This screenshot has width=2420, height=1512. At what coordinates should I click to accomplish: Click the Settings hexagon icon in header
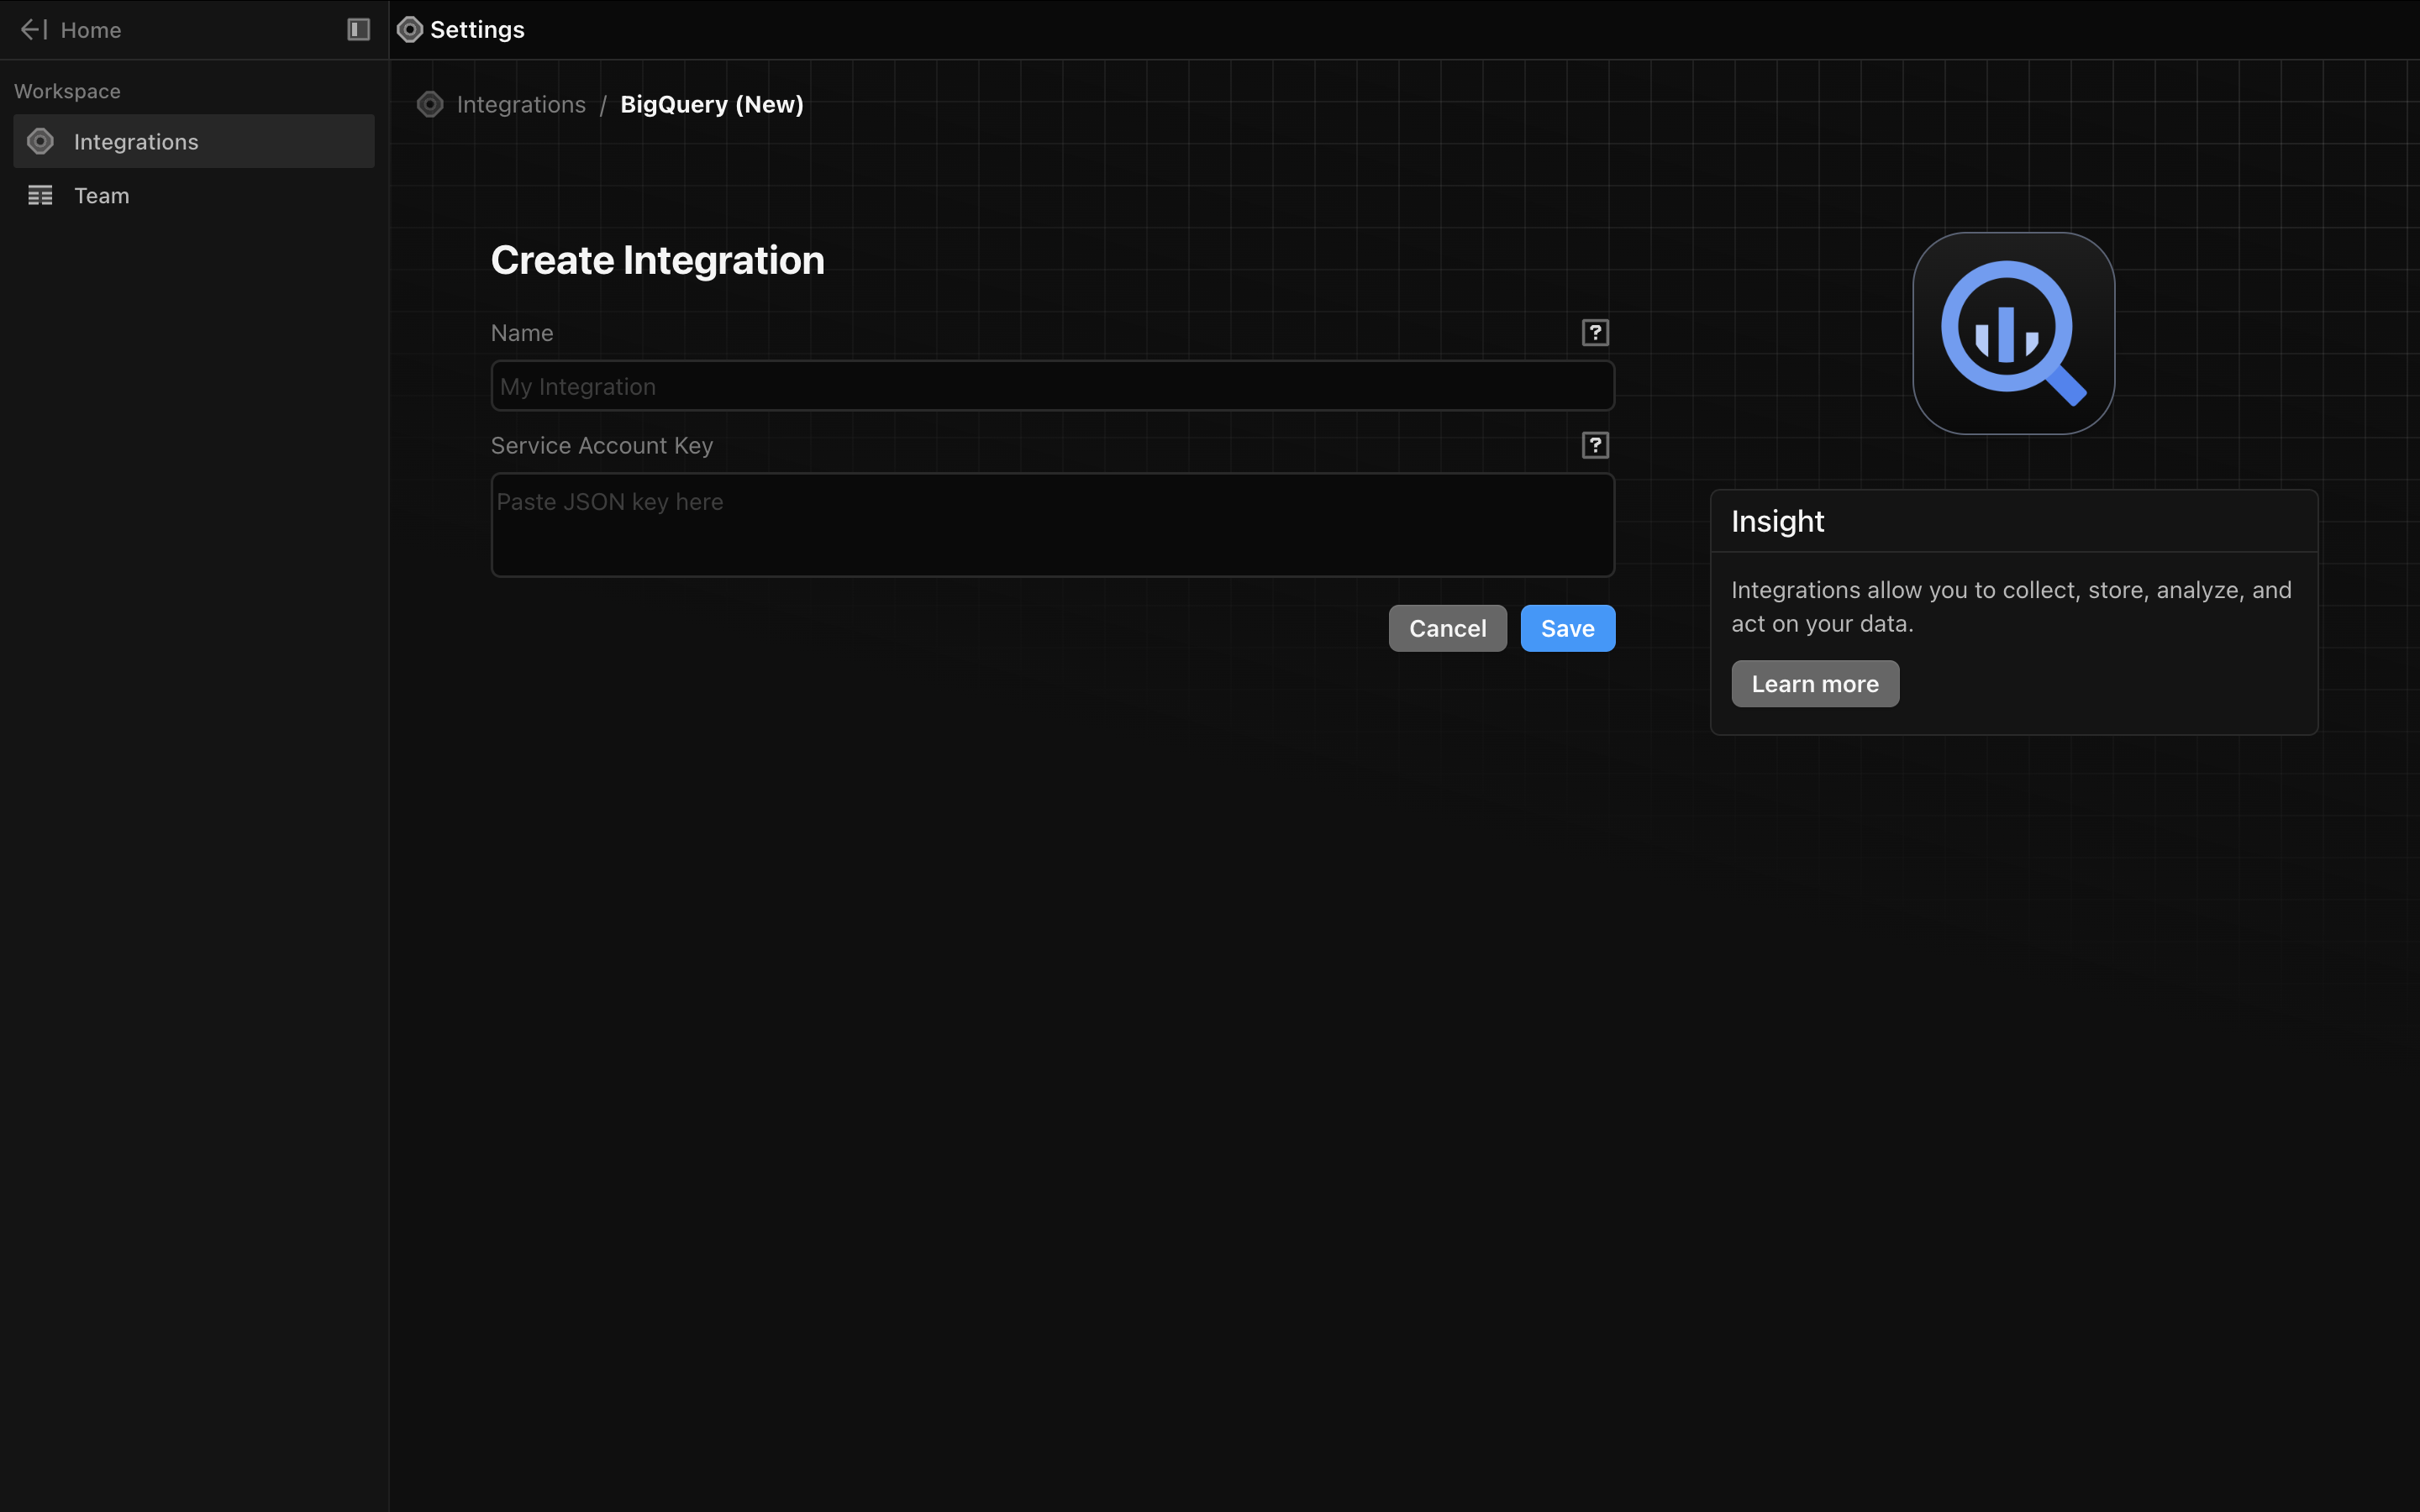(x=410, y=30)
